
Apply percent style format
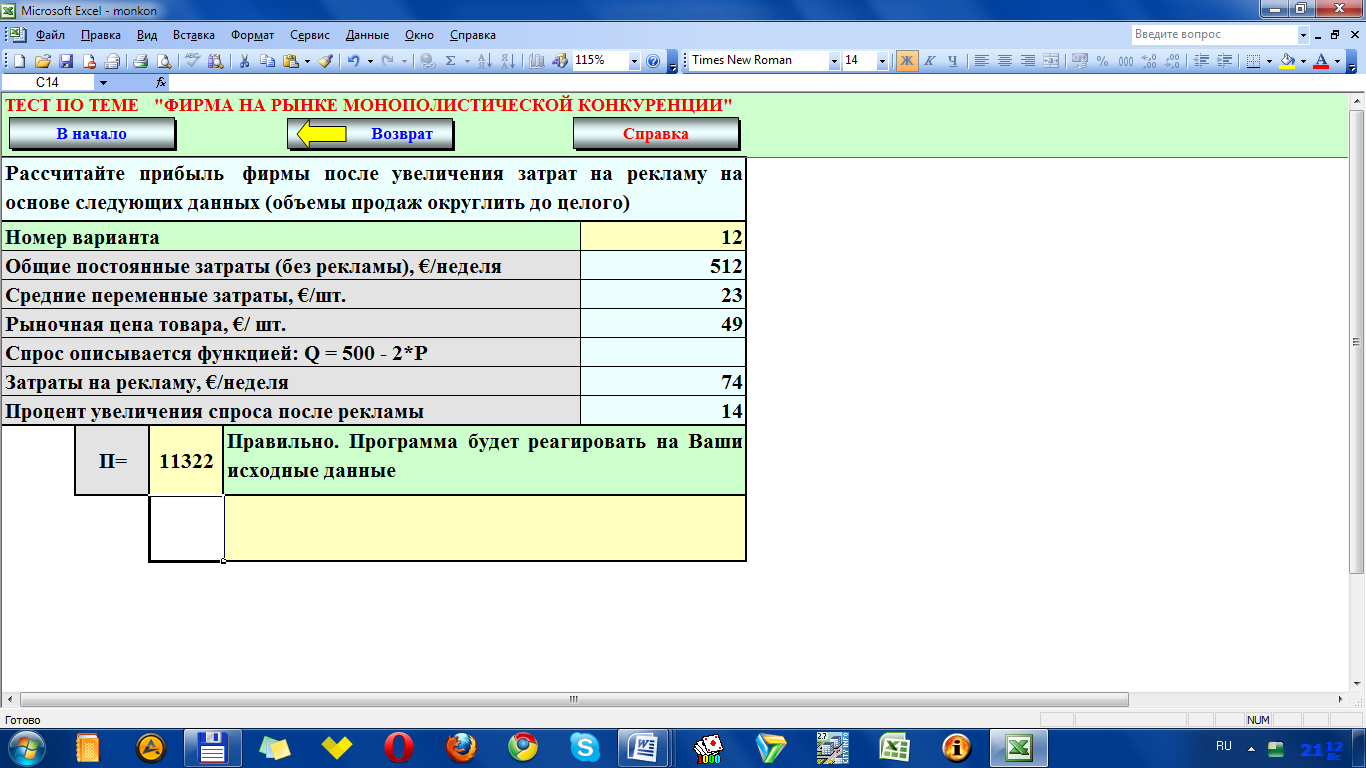coord(1102,61)
